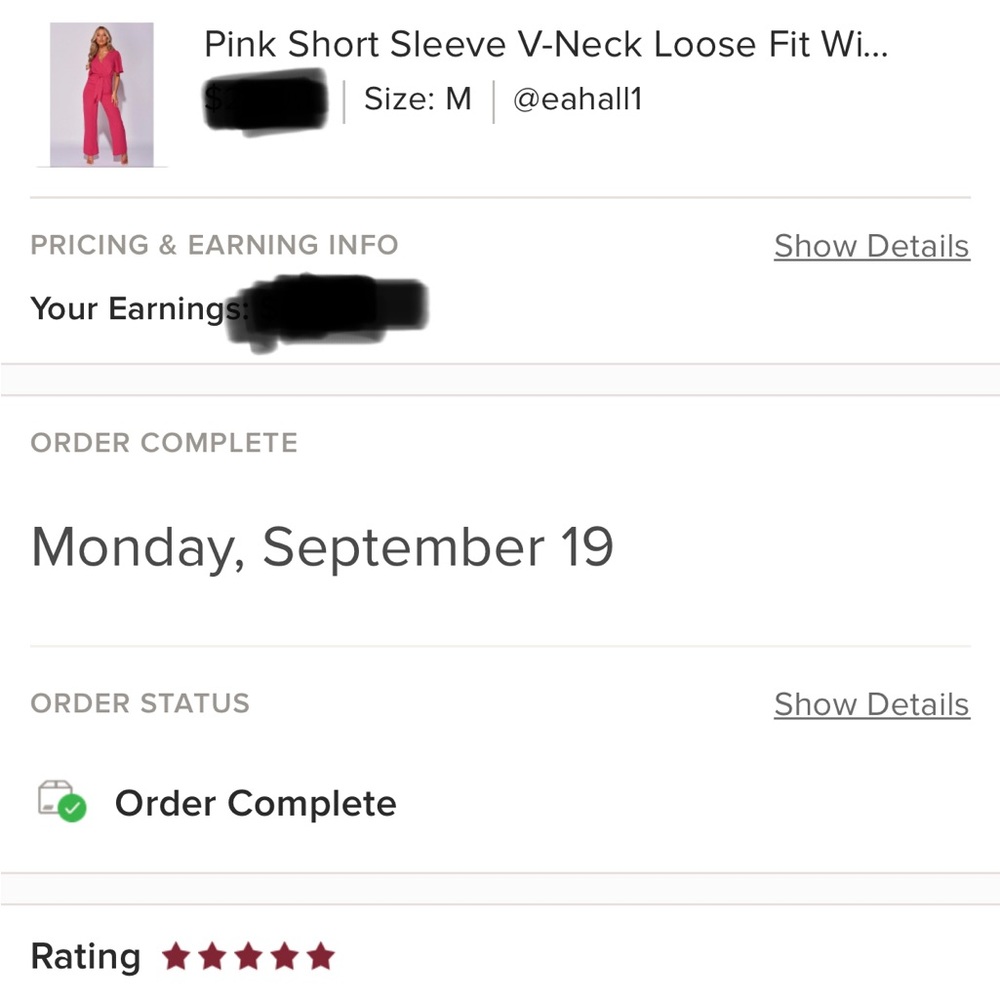Select the third rating star

249,956
